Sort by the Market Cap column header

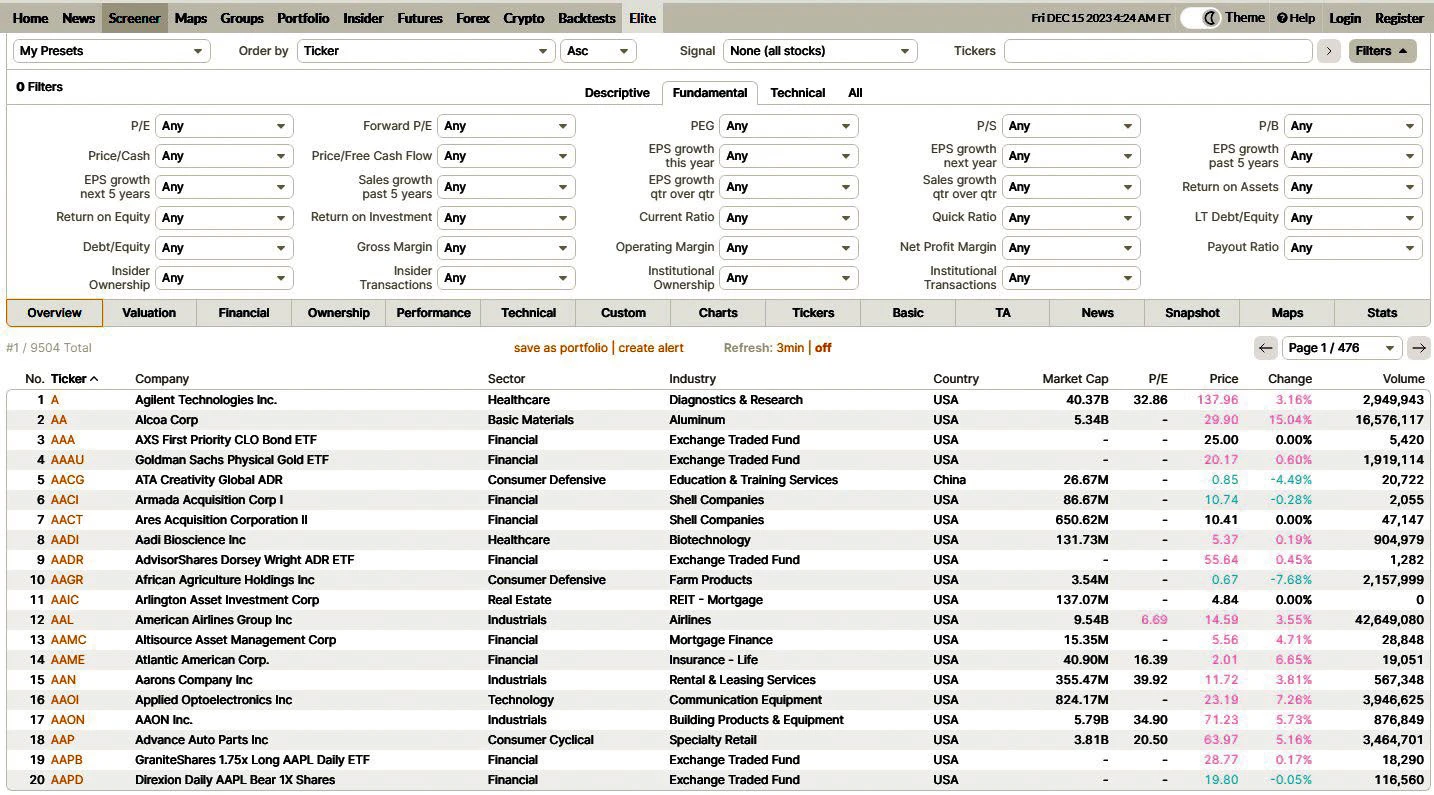[x=1075, y=379]
